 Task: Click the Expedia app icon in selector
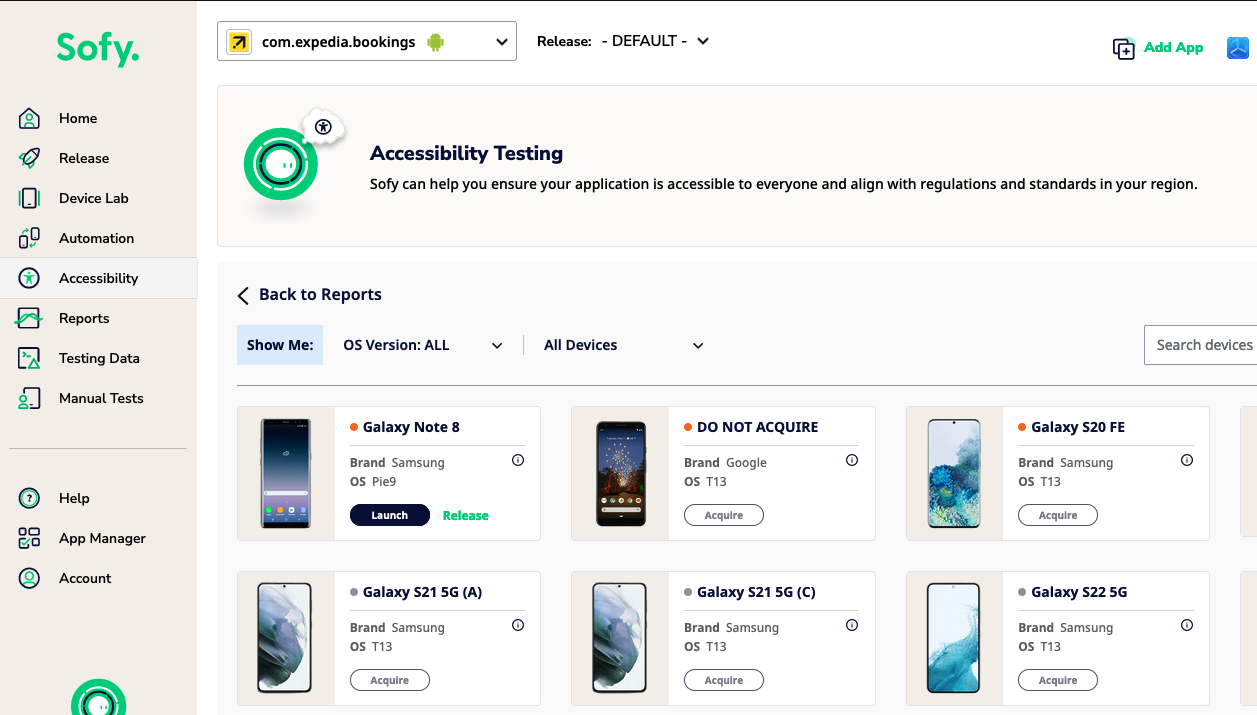click(239, 42)
